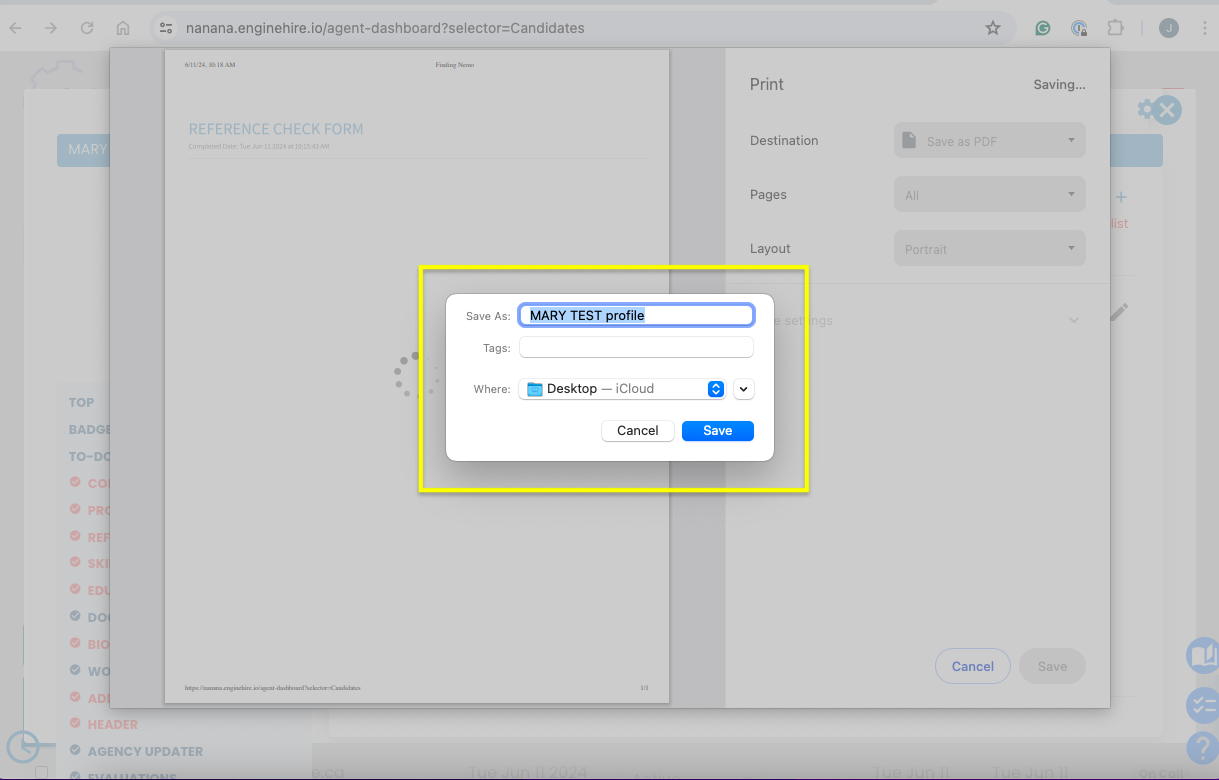The image size is (1219, 780).
Task: Click the check icon in the EDU row
Action: coord(75,590)
